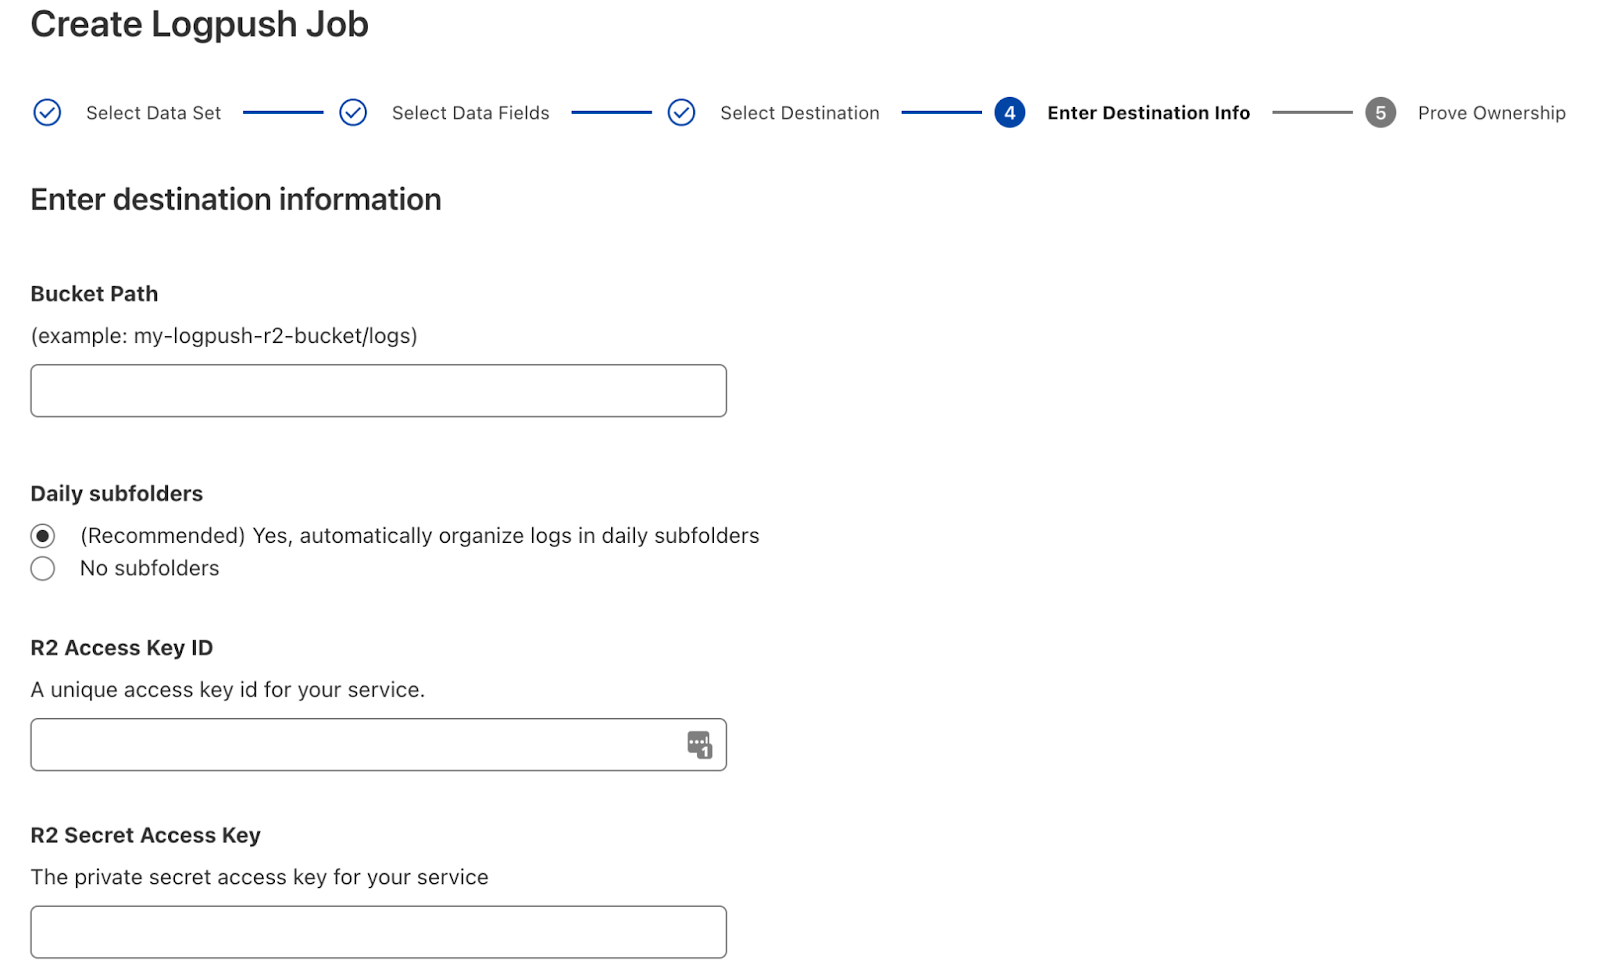Select the Enter Destination Info step label

(x=1148, y=113)
